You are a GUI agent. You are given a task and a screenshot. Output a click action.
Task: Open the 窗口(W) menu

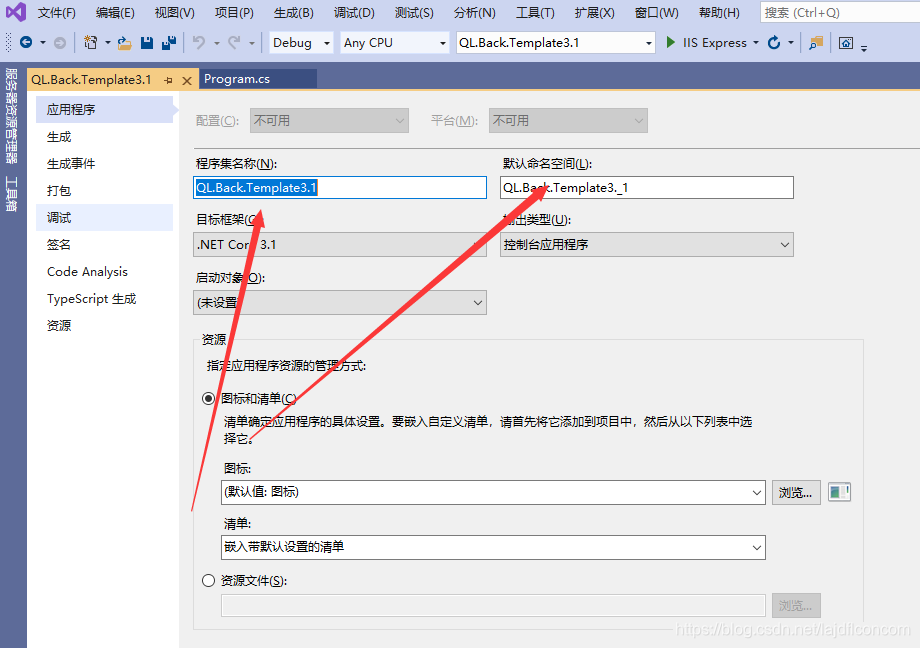point(657,12)
